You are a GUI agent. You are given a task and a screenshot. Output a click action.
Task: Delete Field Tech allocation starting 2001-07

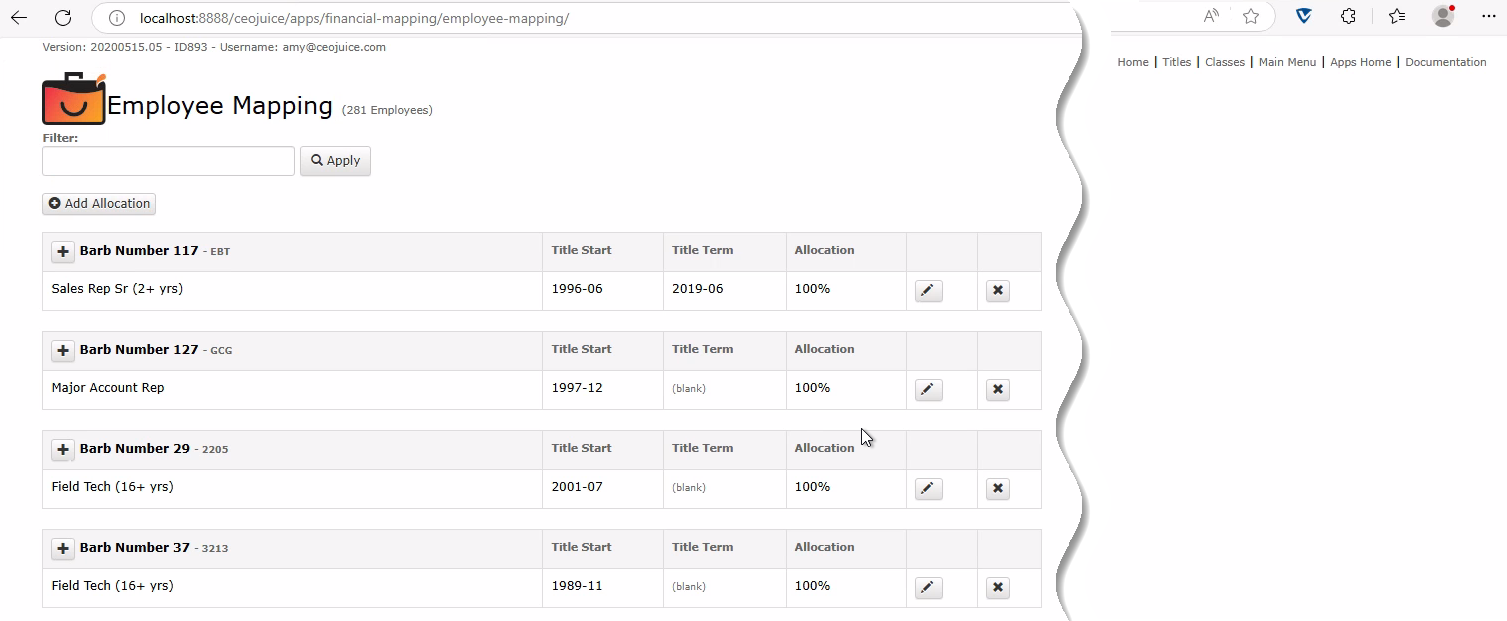pyautogui.click(x=997, y=489)
